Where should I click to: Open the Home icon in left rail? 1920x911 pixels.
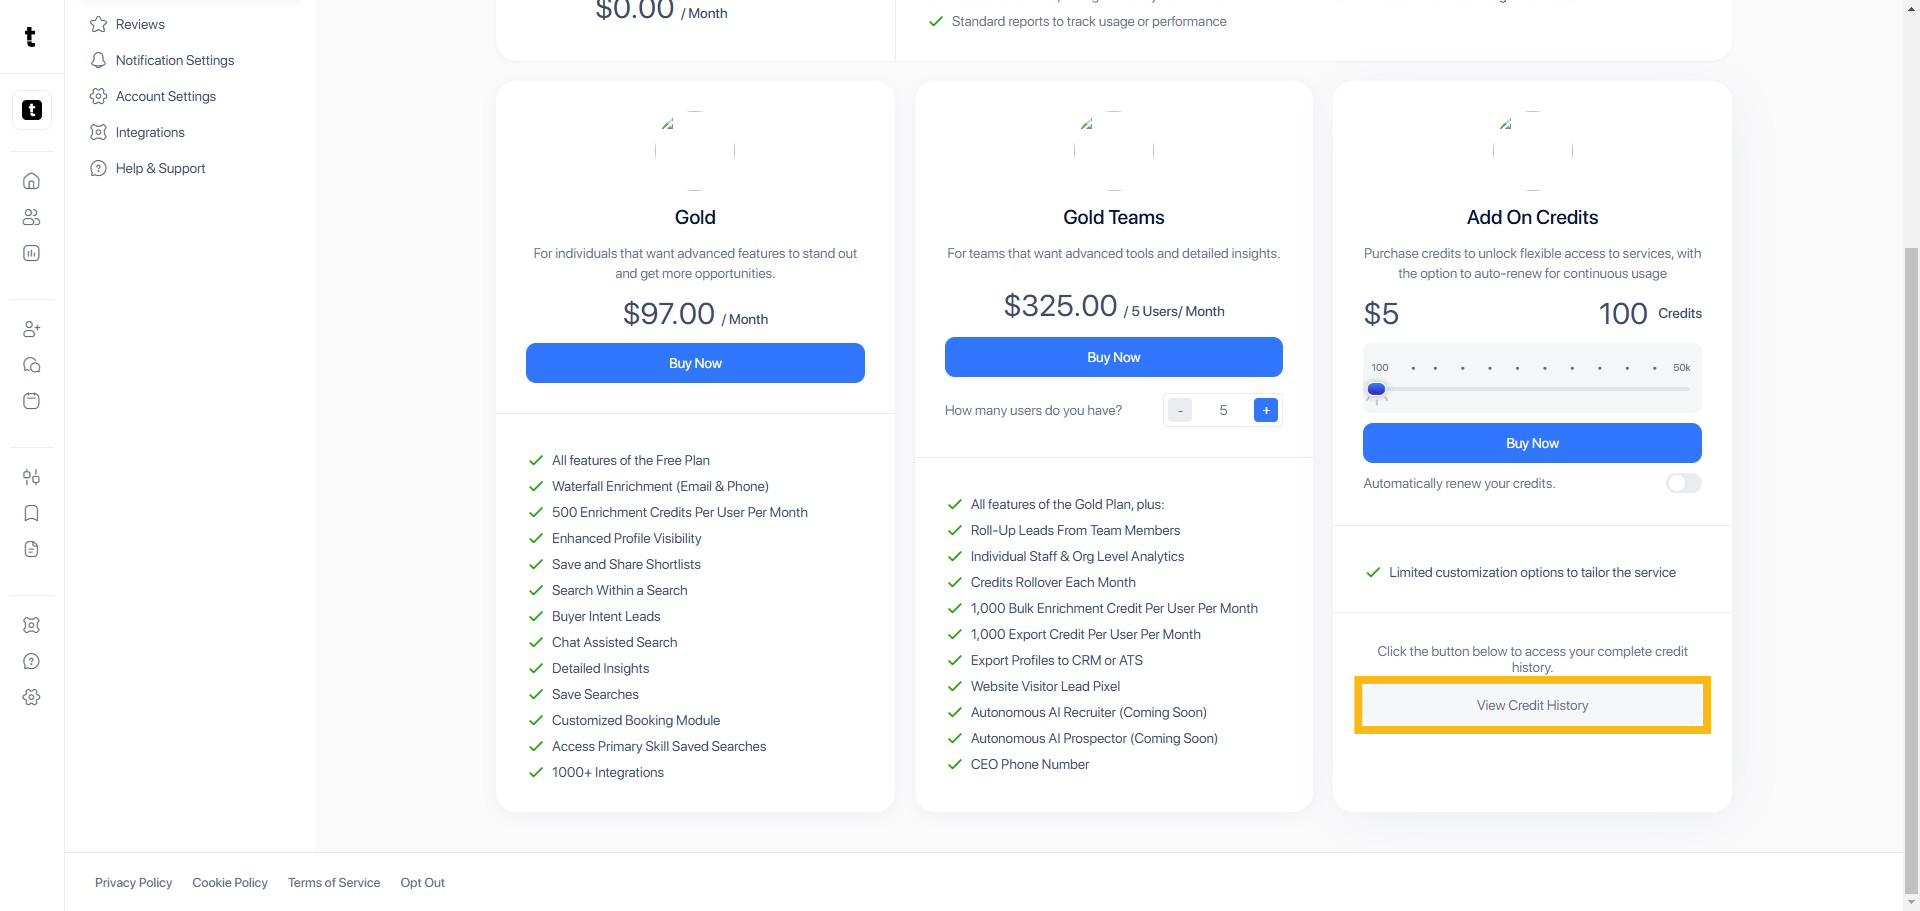tap(31, 181)
